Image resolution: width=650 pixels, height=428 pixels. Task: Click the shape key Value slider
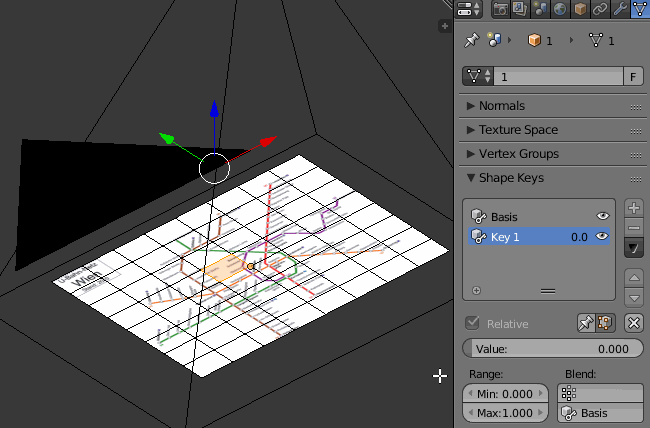(x=553, y=349)
